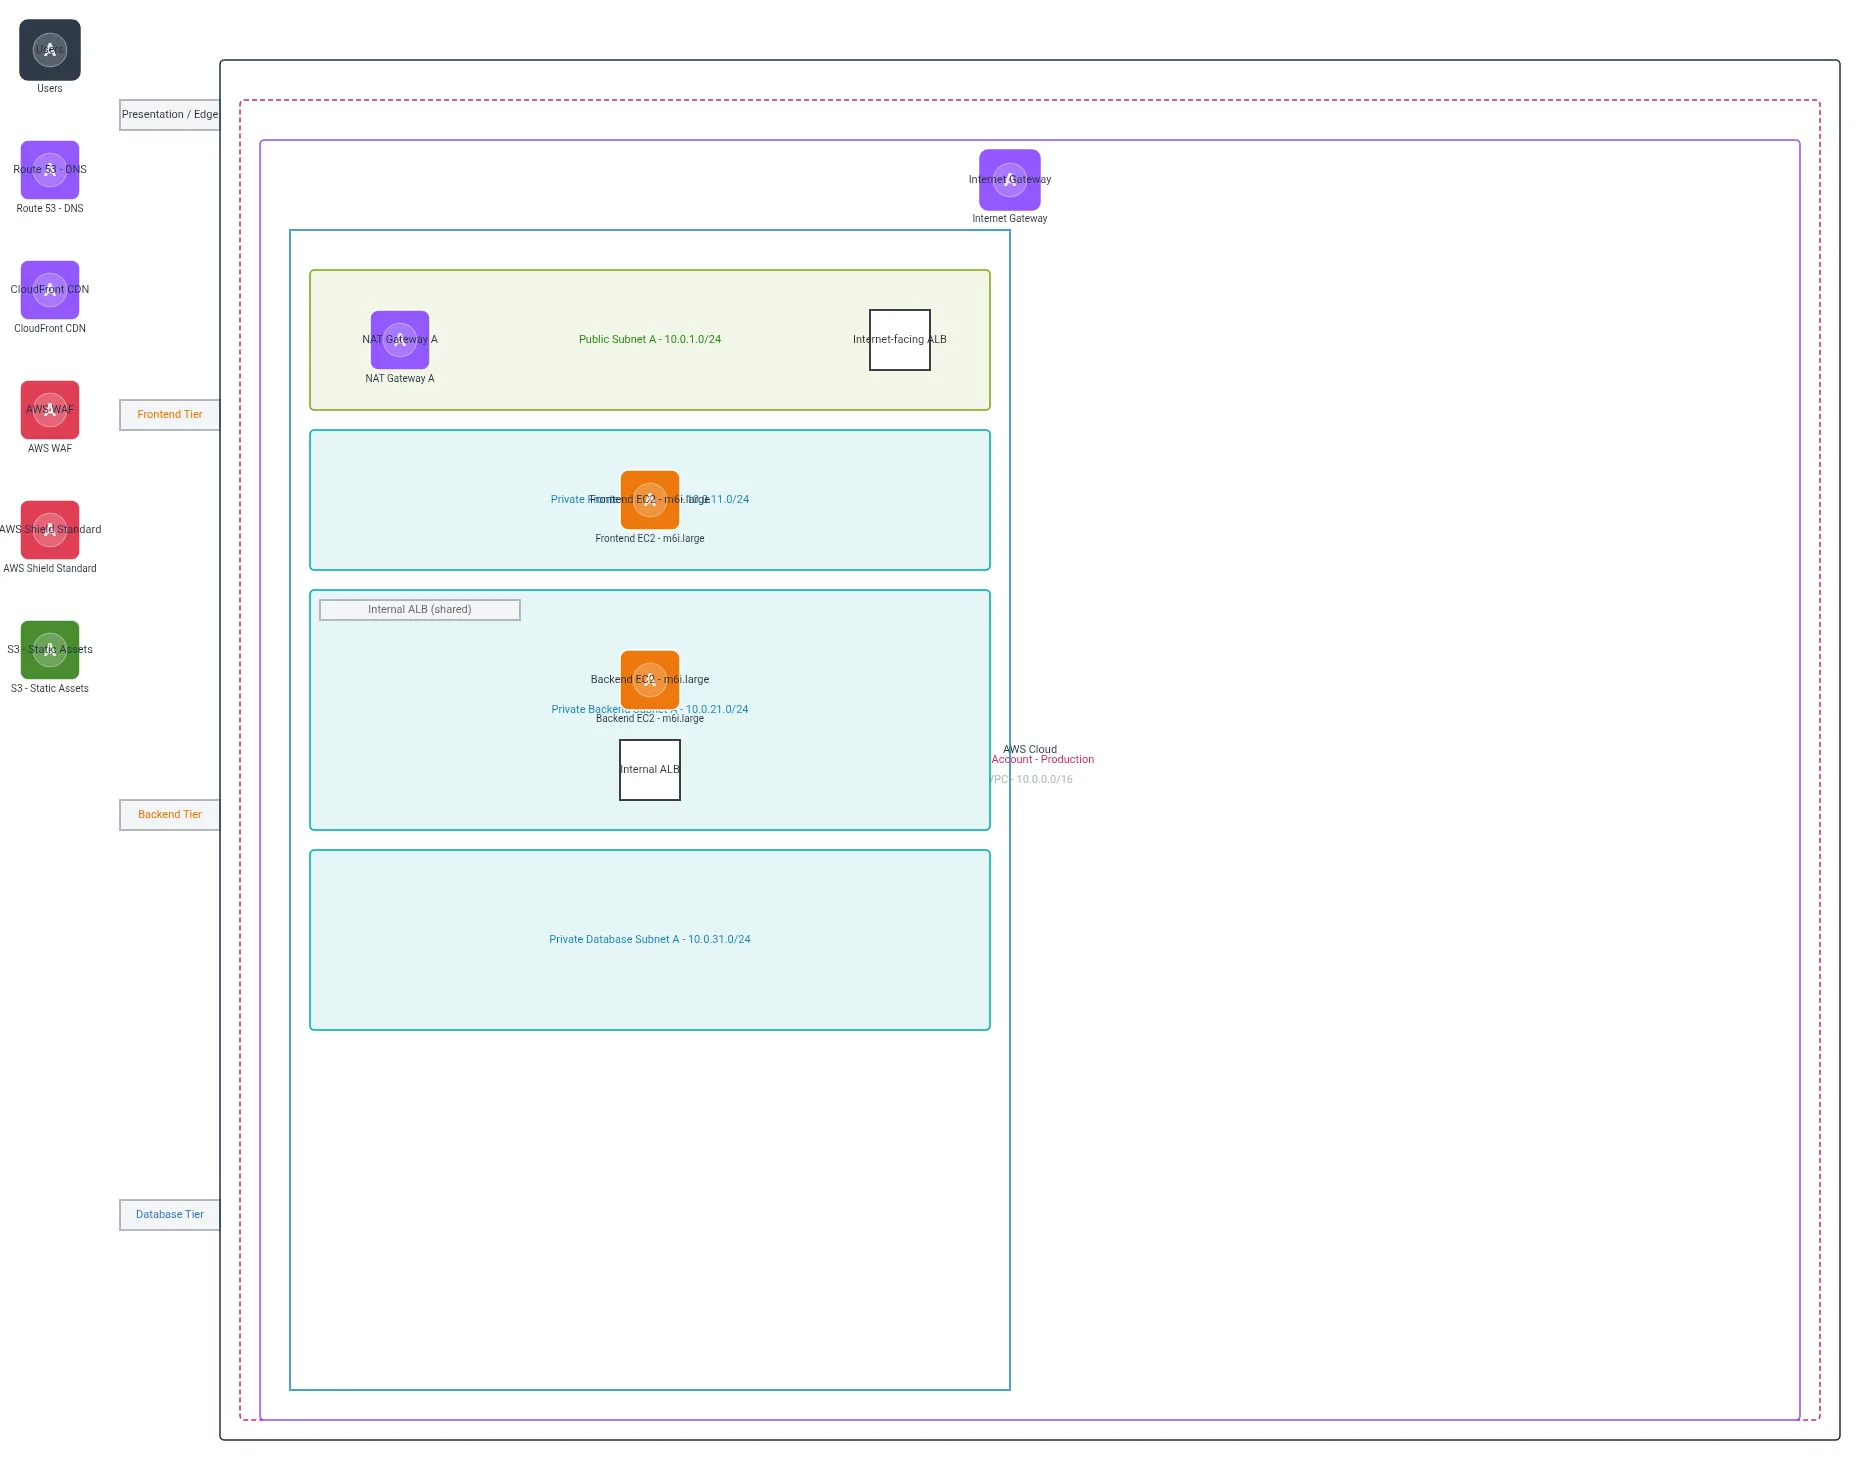
Task: Select the Internet-facing ALB box
Action: [900, 340]
